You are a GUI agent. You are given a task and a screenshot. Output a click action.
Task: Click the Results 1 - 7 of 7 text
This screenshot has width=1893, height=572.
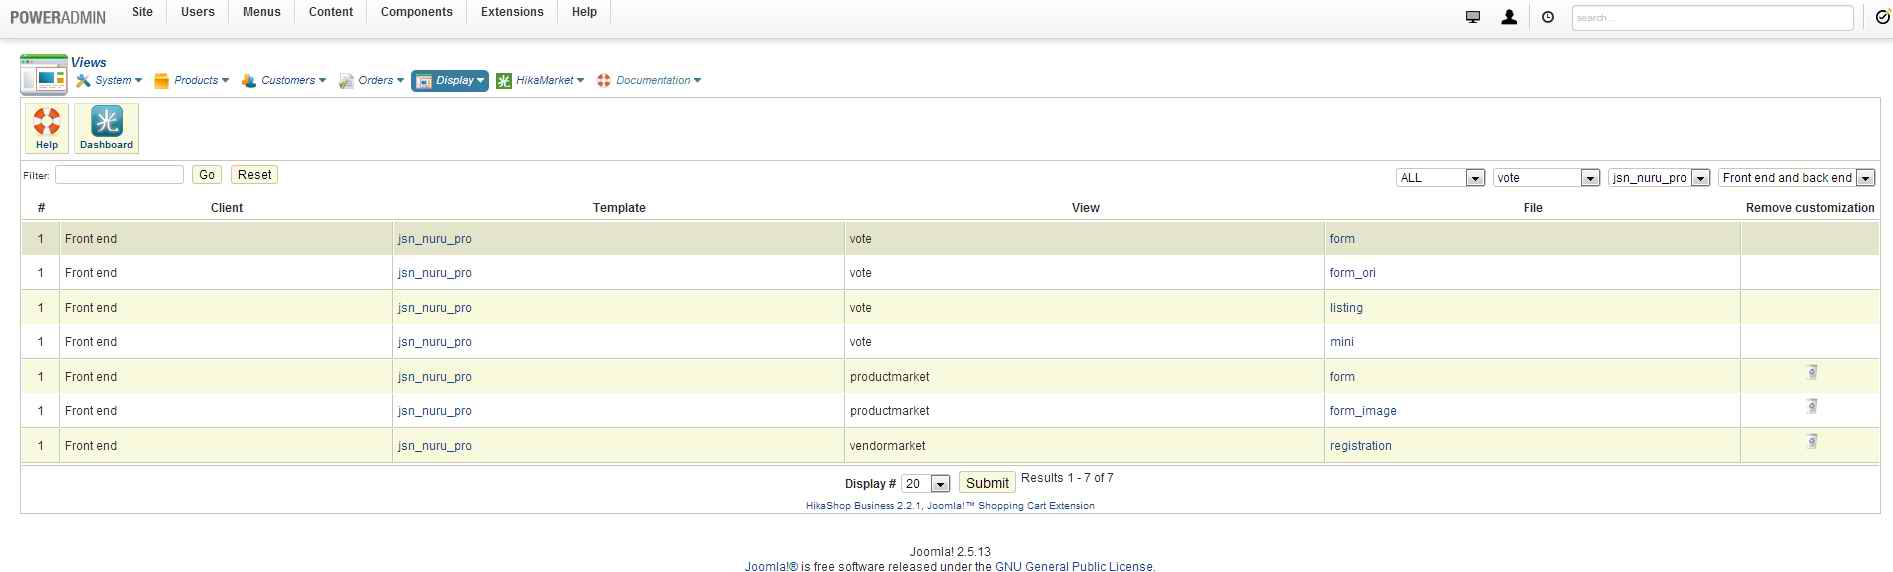click(1067, 478)
